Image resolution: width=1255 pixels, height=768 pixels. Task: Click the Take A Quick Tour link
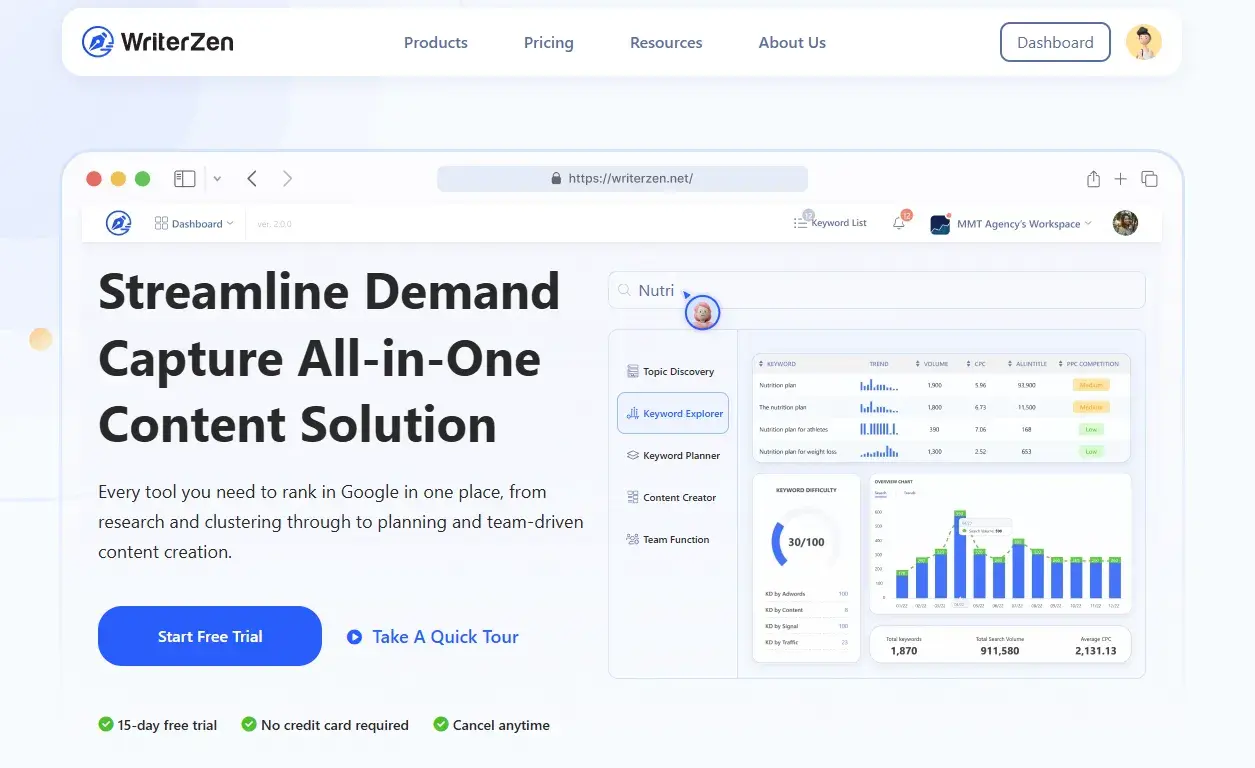(444, 636)
